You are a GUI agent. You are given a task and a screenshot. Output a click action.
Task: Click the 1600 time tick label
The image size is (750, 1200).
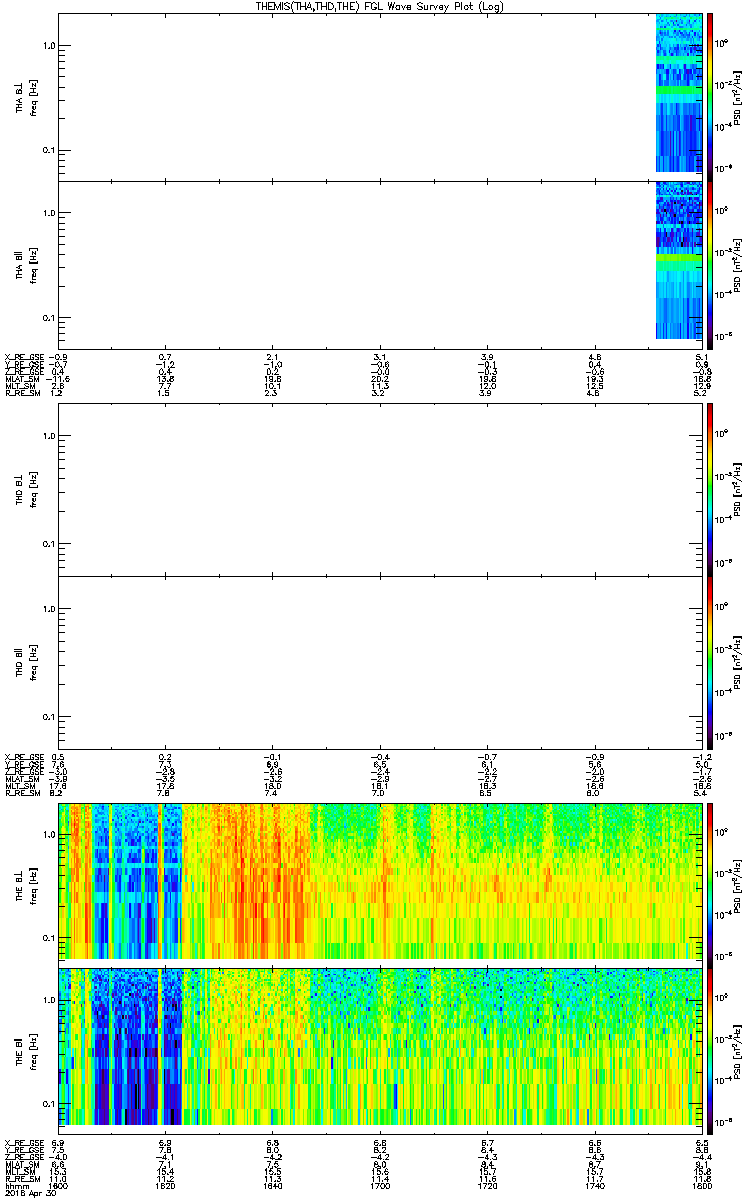[58, 1184]
